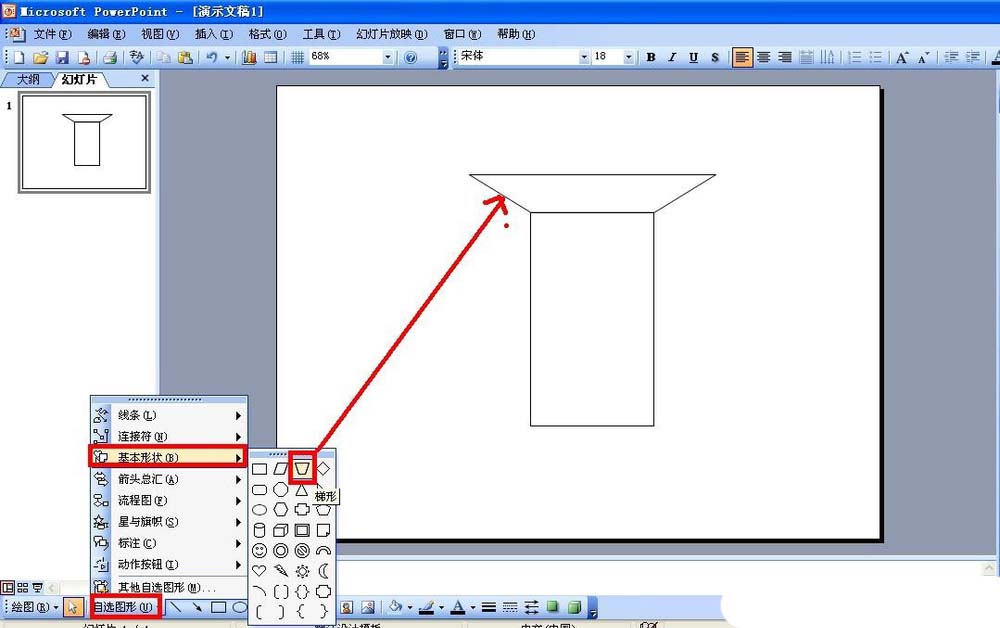Select the donut shape

pyautogui.click(x=281, y=550)
